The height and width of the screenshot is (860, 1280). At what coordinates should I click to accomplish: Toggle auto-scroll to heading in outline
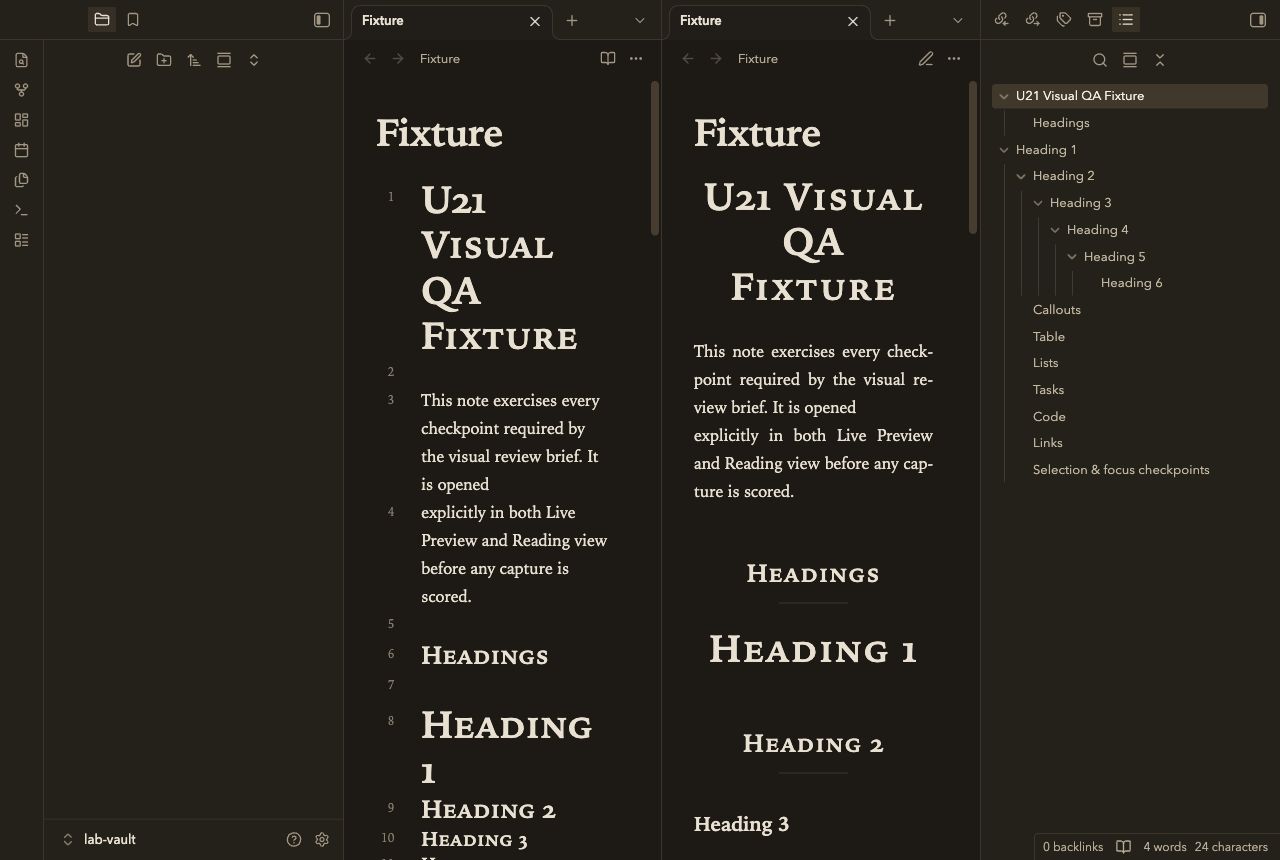tap(1130, 60)
